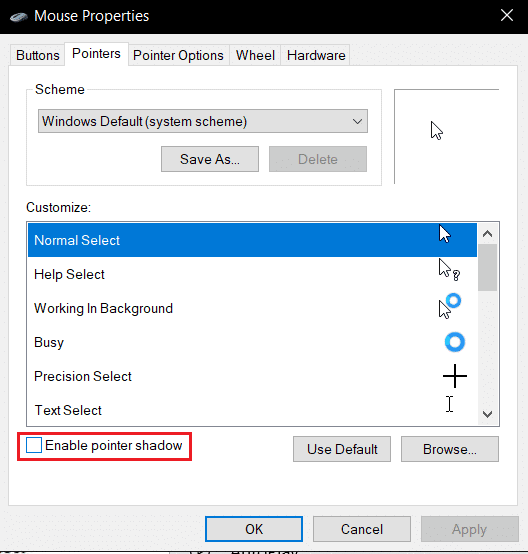528x554 pixels.
Task: Confirm with the OK button
Action: pyautogui.click(x=254, y=529)
